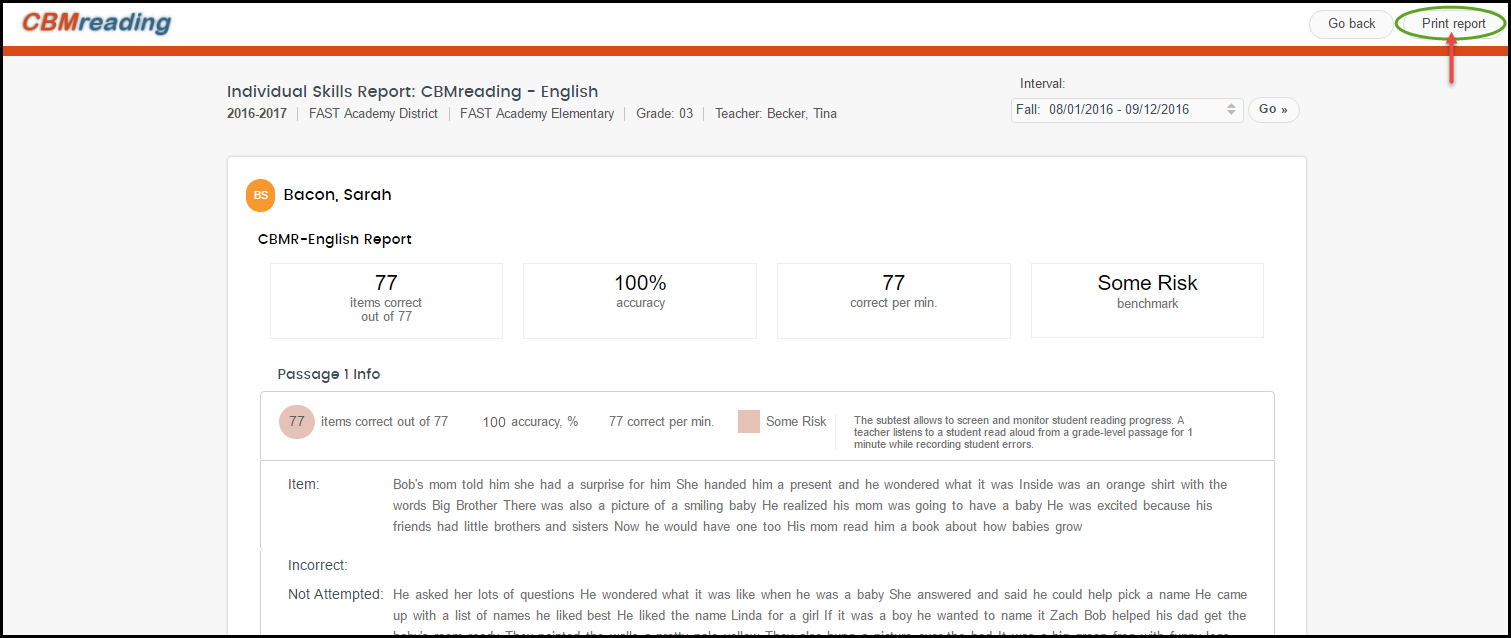Click FAST Academy Elementary text

click(537, 114)
